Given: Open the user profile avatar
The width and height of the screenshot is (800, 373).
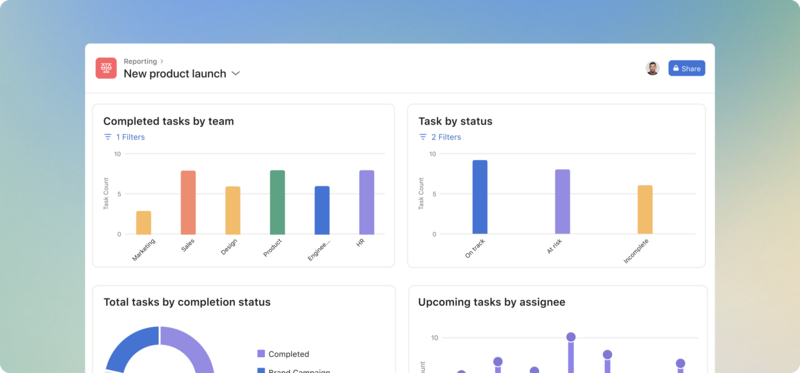Looking at the screenshot, I should [x=653, y=68].
